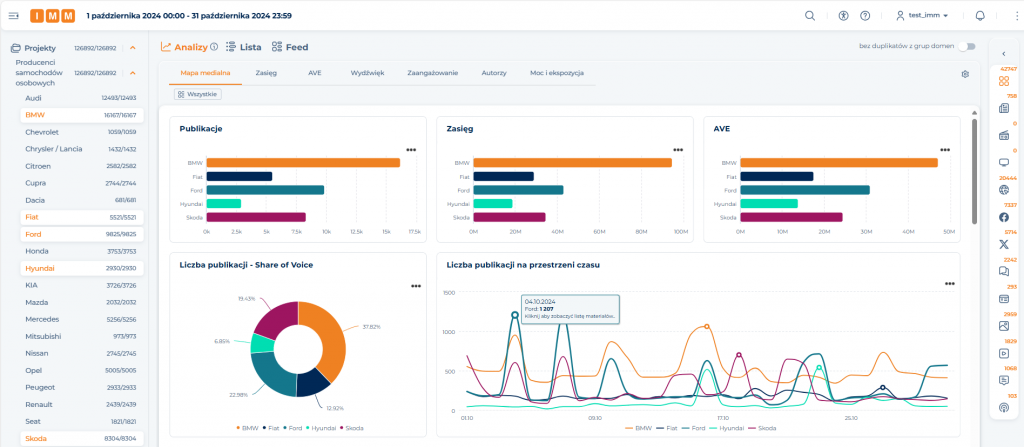Collapse the right media sidebar arrow
The height and width of the screenshot is (447, 1024).
point(1003,54)
